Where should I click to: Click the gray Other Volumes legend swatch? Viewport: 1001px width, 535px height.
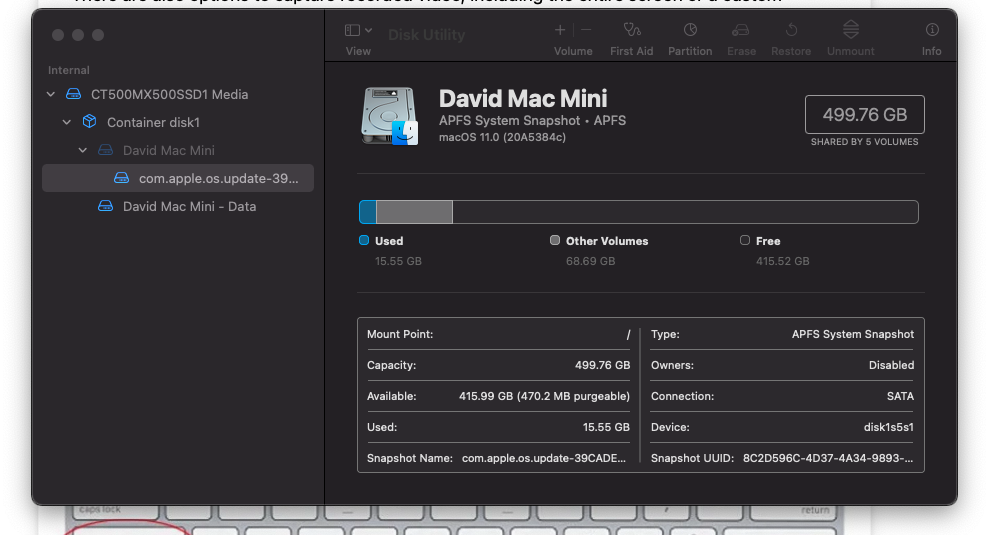(555, 240)
